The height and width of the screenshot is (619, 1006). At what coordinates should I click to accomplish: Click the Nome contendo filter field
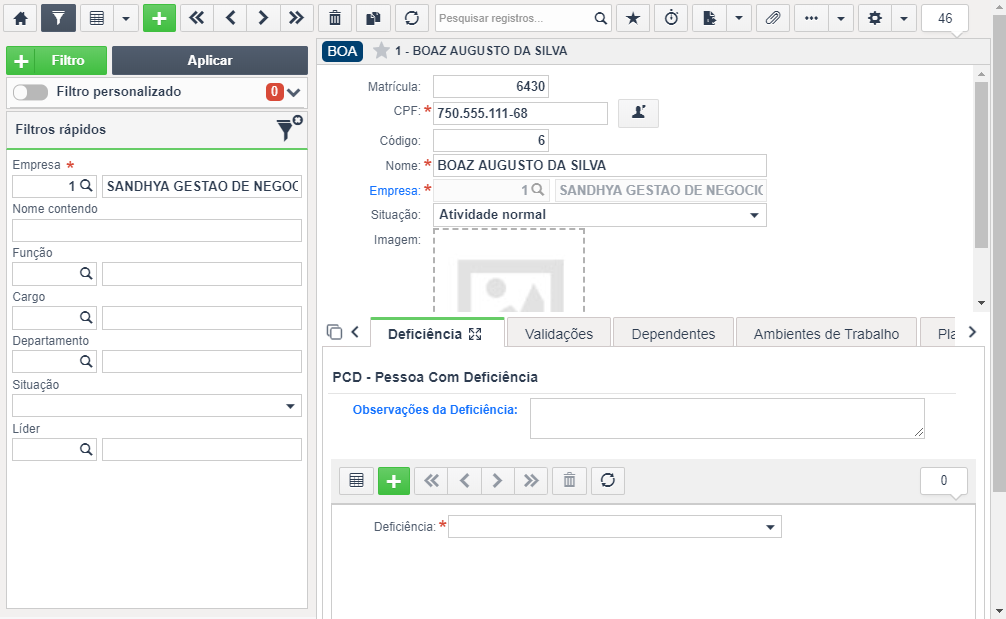pyautogui.click(x=157, y=230)
